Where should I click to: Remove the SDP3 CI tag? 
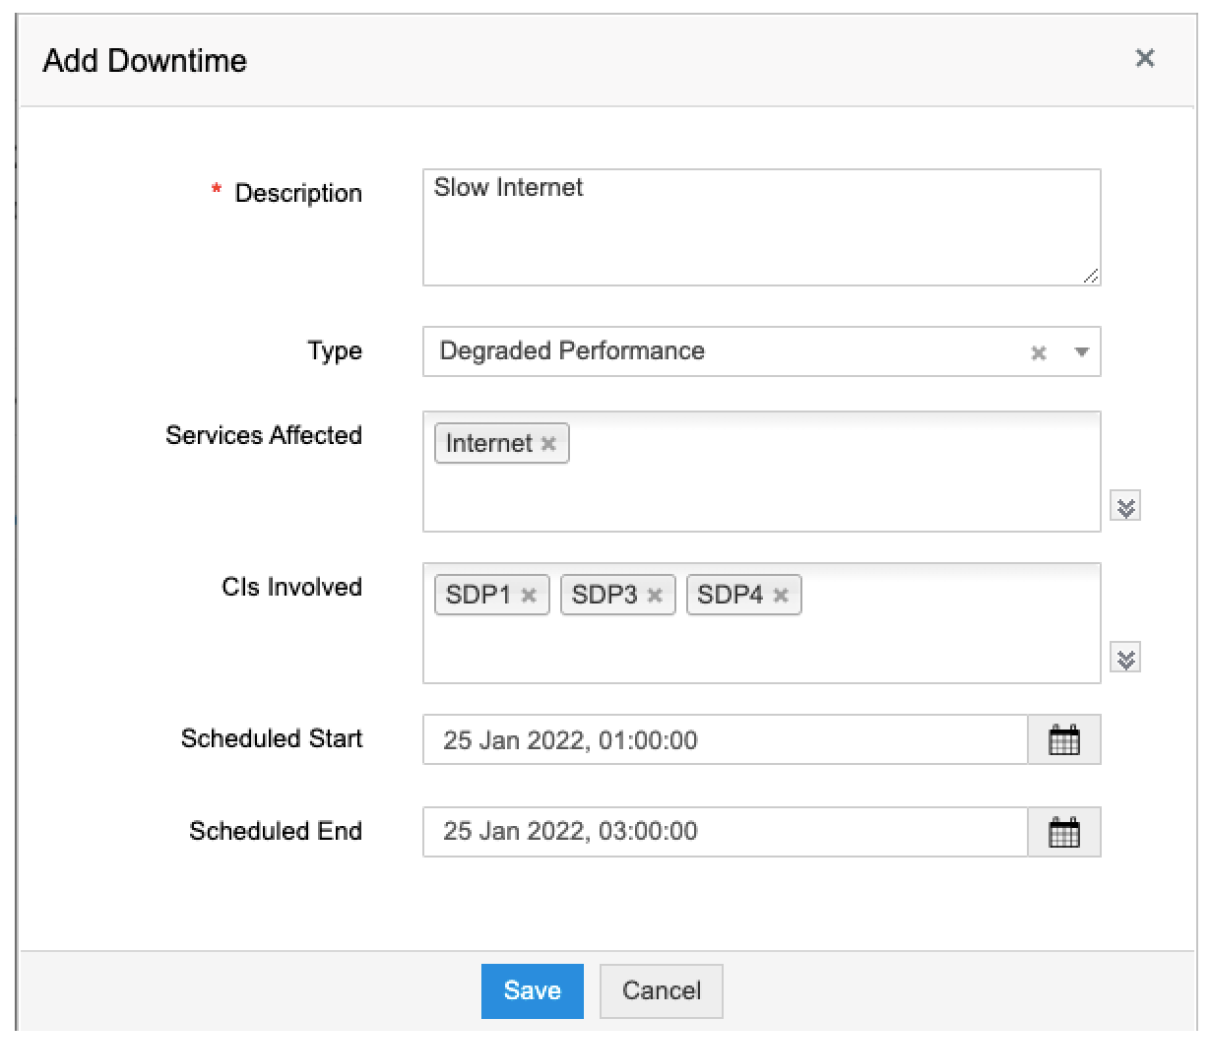tap(655, 596)
